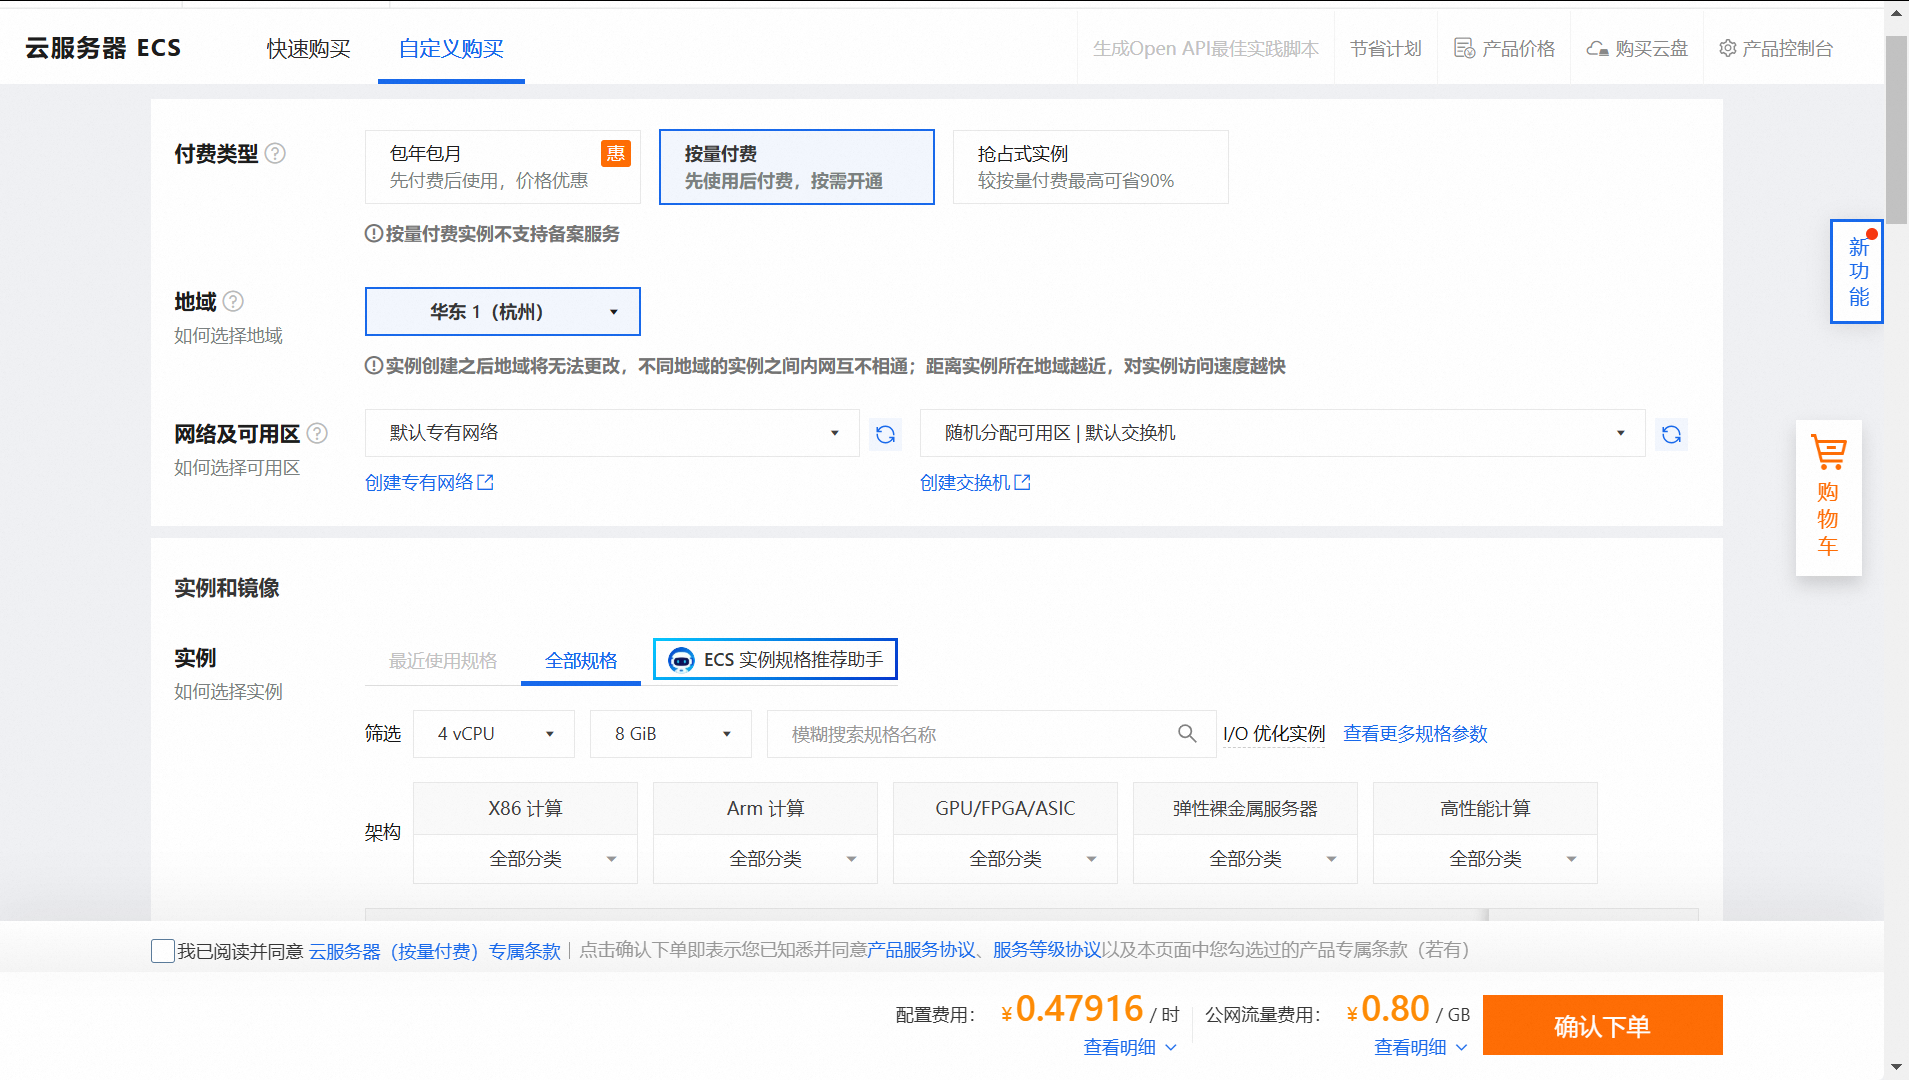1909x1080 pixels.
Task: Refresh the 默认专有网络 VPC list
Action: pos(885,434)
